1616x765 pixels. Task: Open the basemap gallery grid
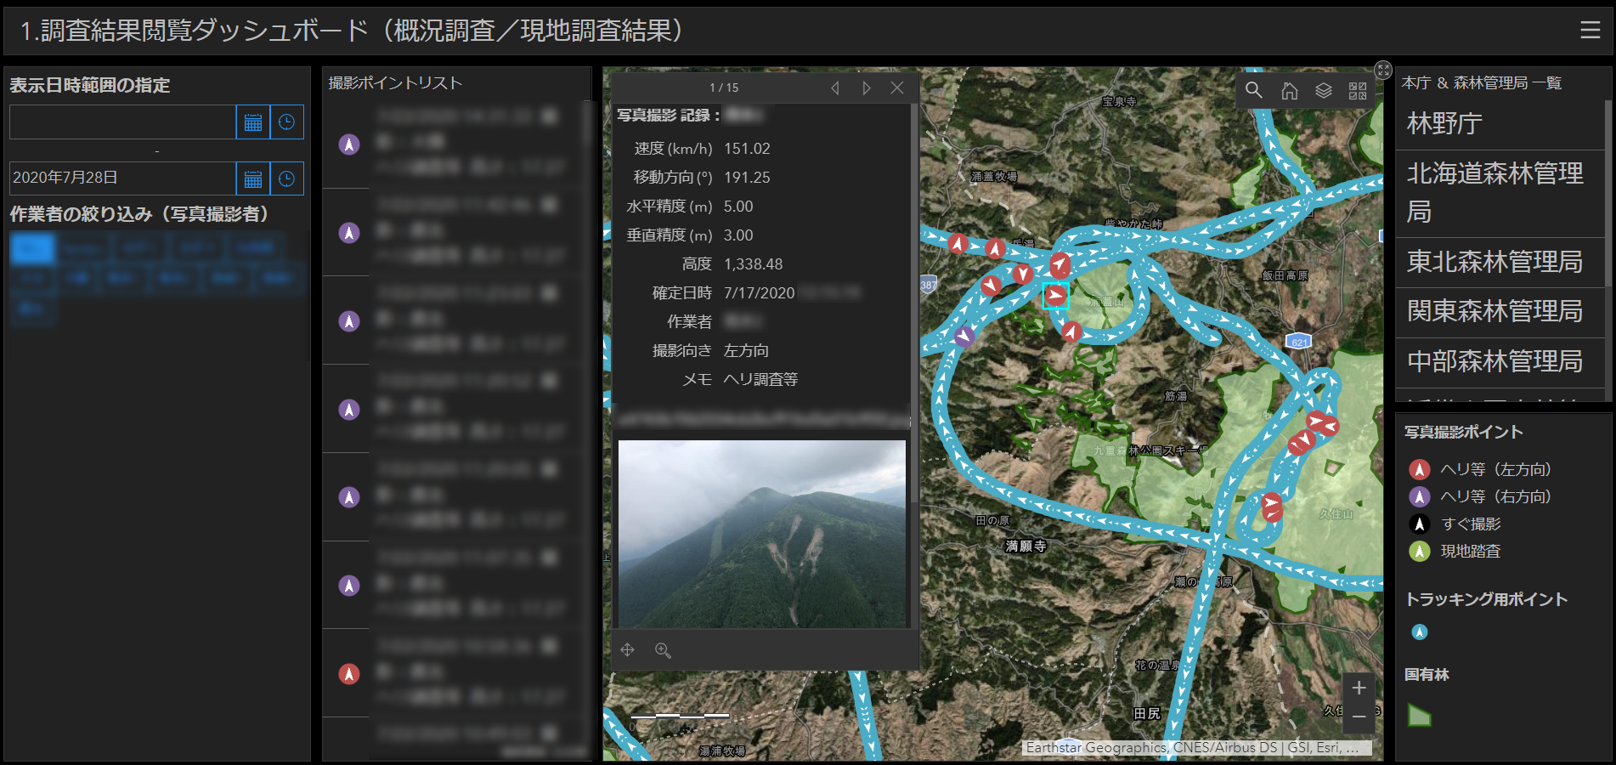(1357, 91)
